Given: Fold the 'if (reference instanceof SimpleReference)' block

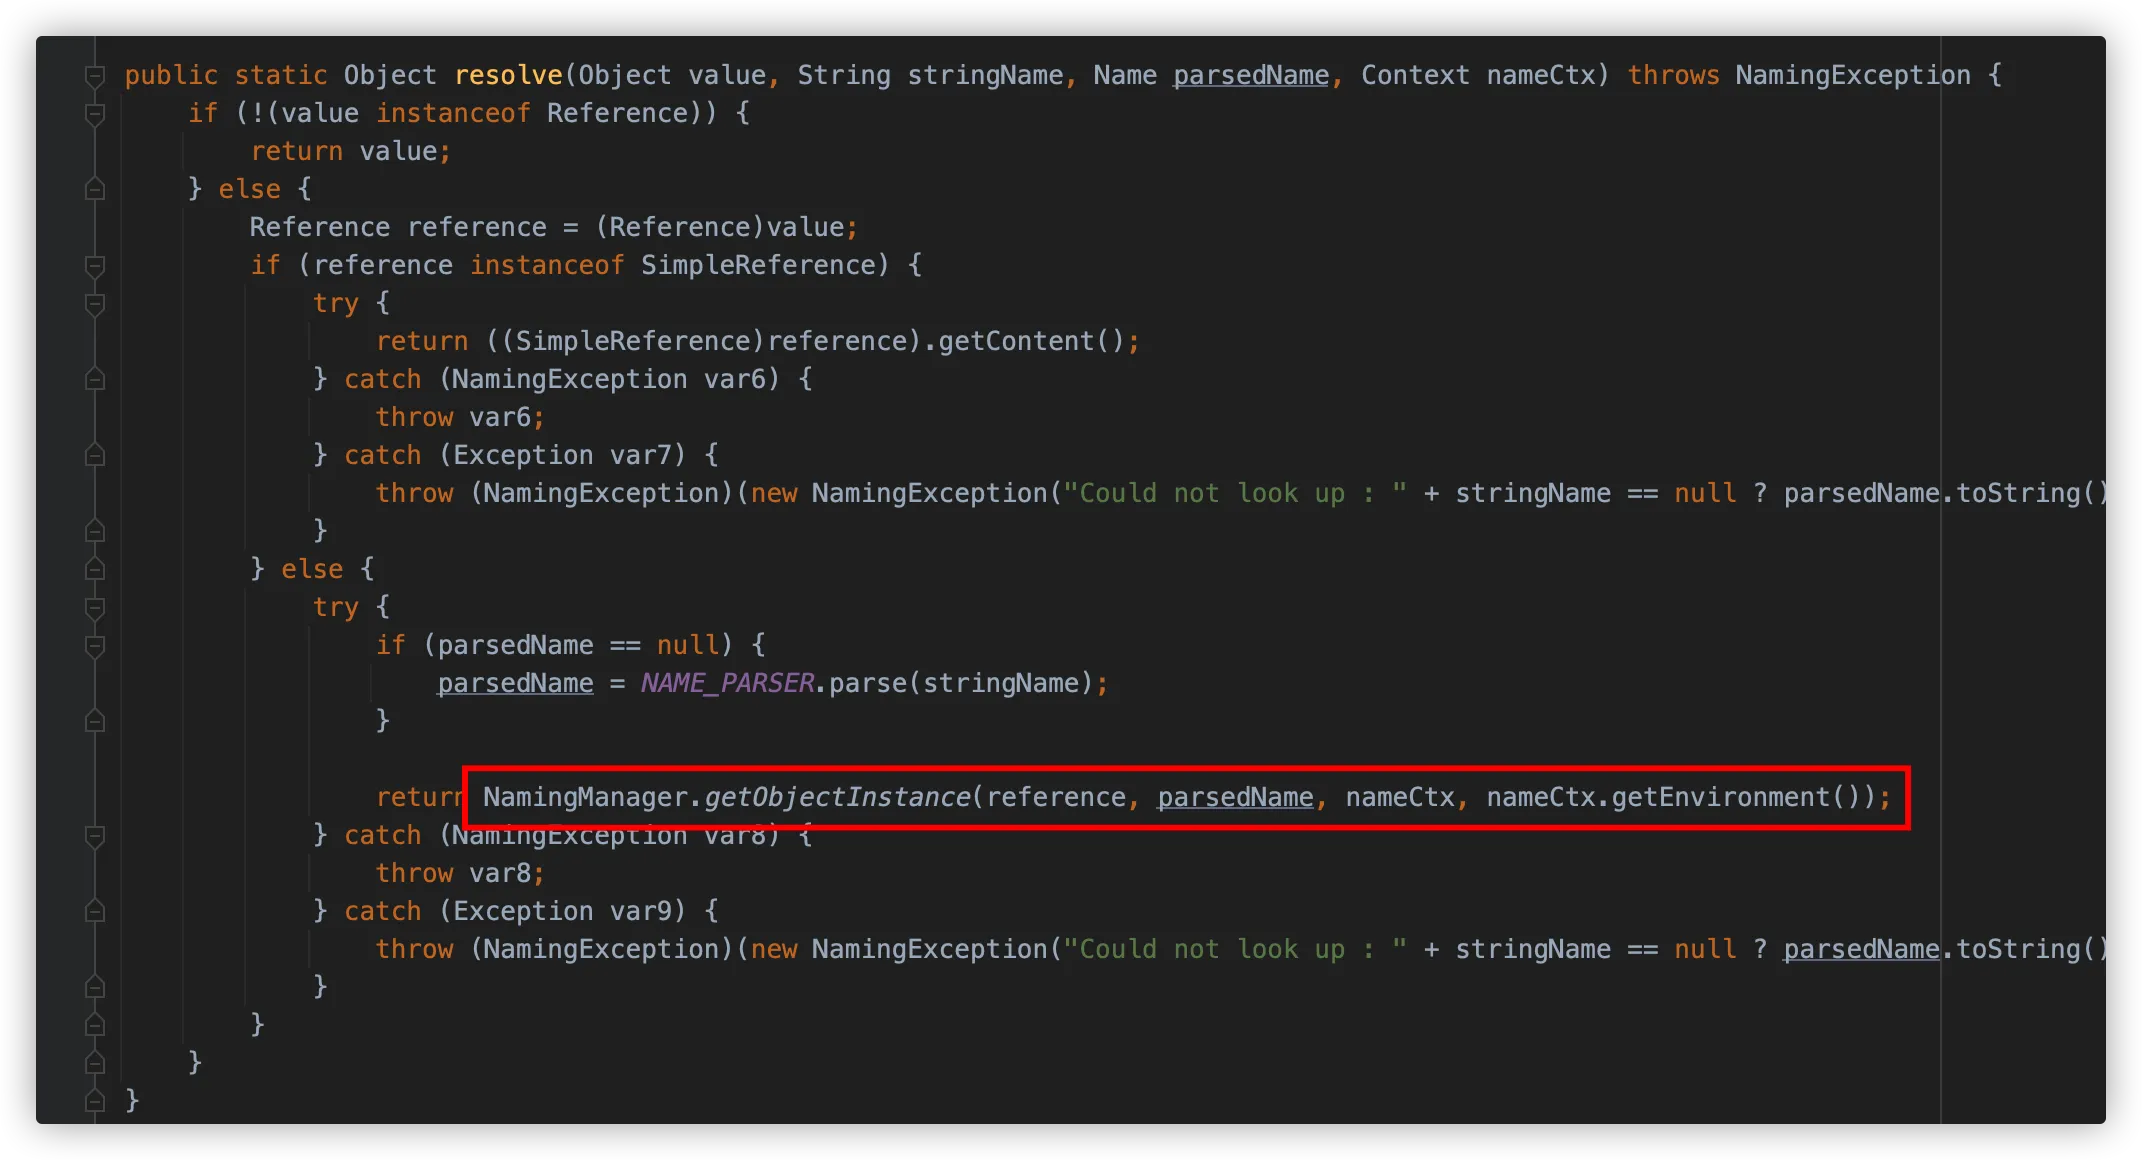Looking at the screenshot, I should (x=95, y=266).
